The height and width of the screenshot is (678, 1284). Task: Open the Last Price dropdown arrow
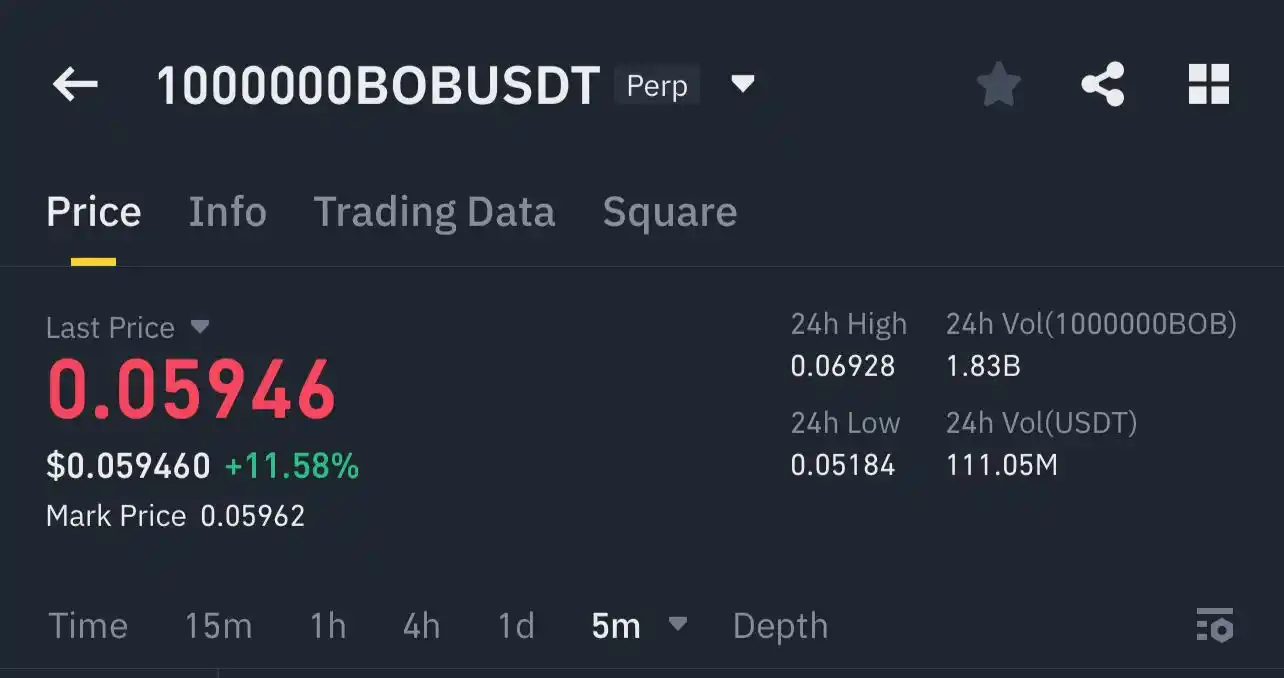tap(200, 326)
